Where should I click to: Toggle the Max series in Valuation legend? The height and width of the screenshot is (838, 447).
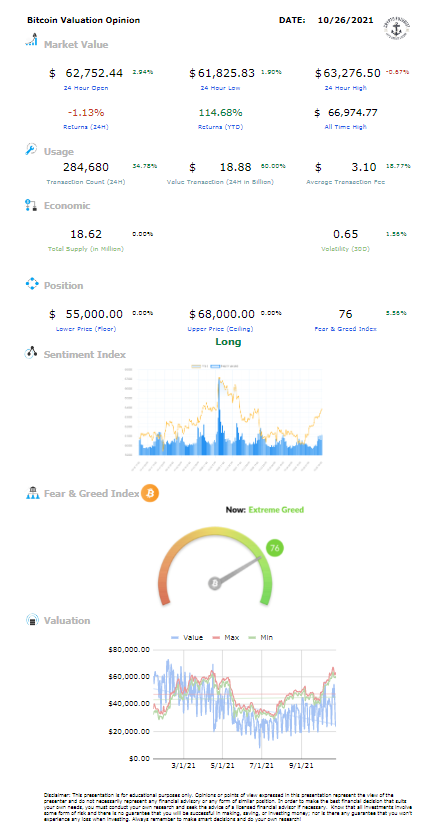[x=225, y=637]
